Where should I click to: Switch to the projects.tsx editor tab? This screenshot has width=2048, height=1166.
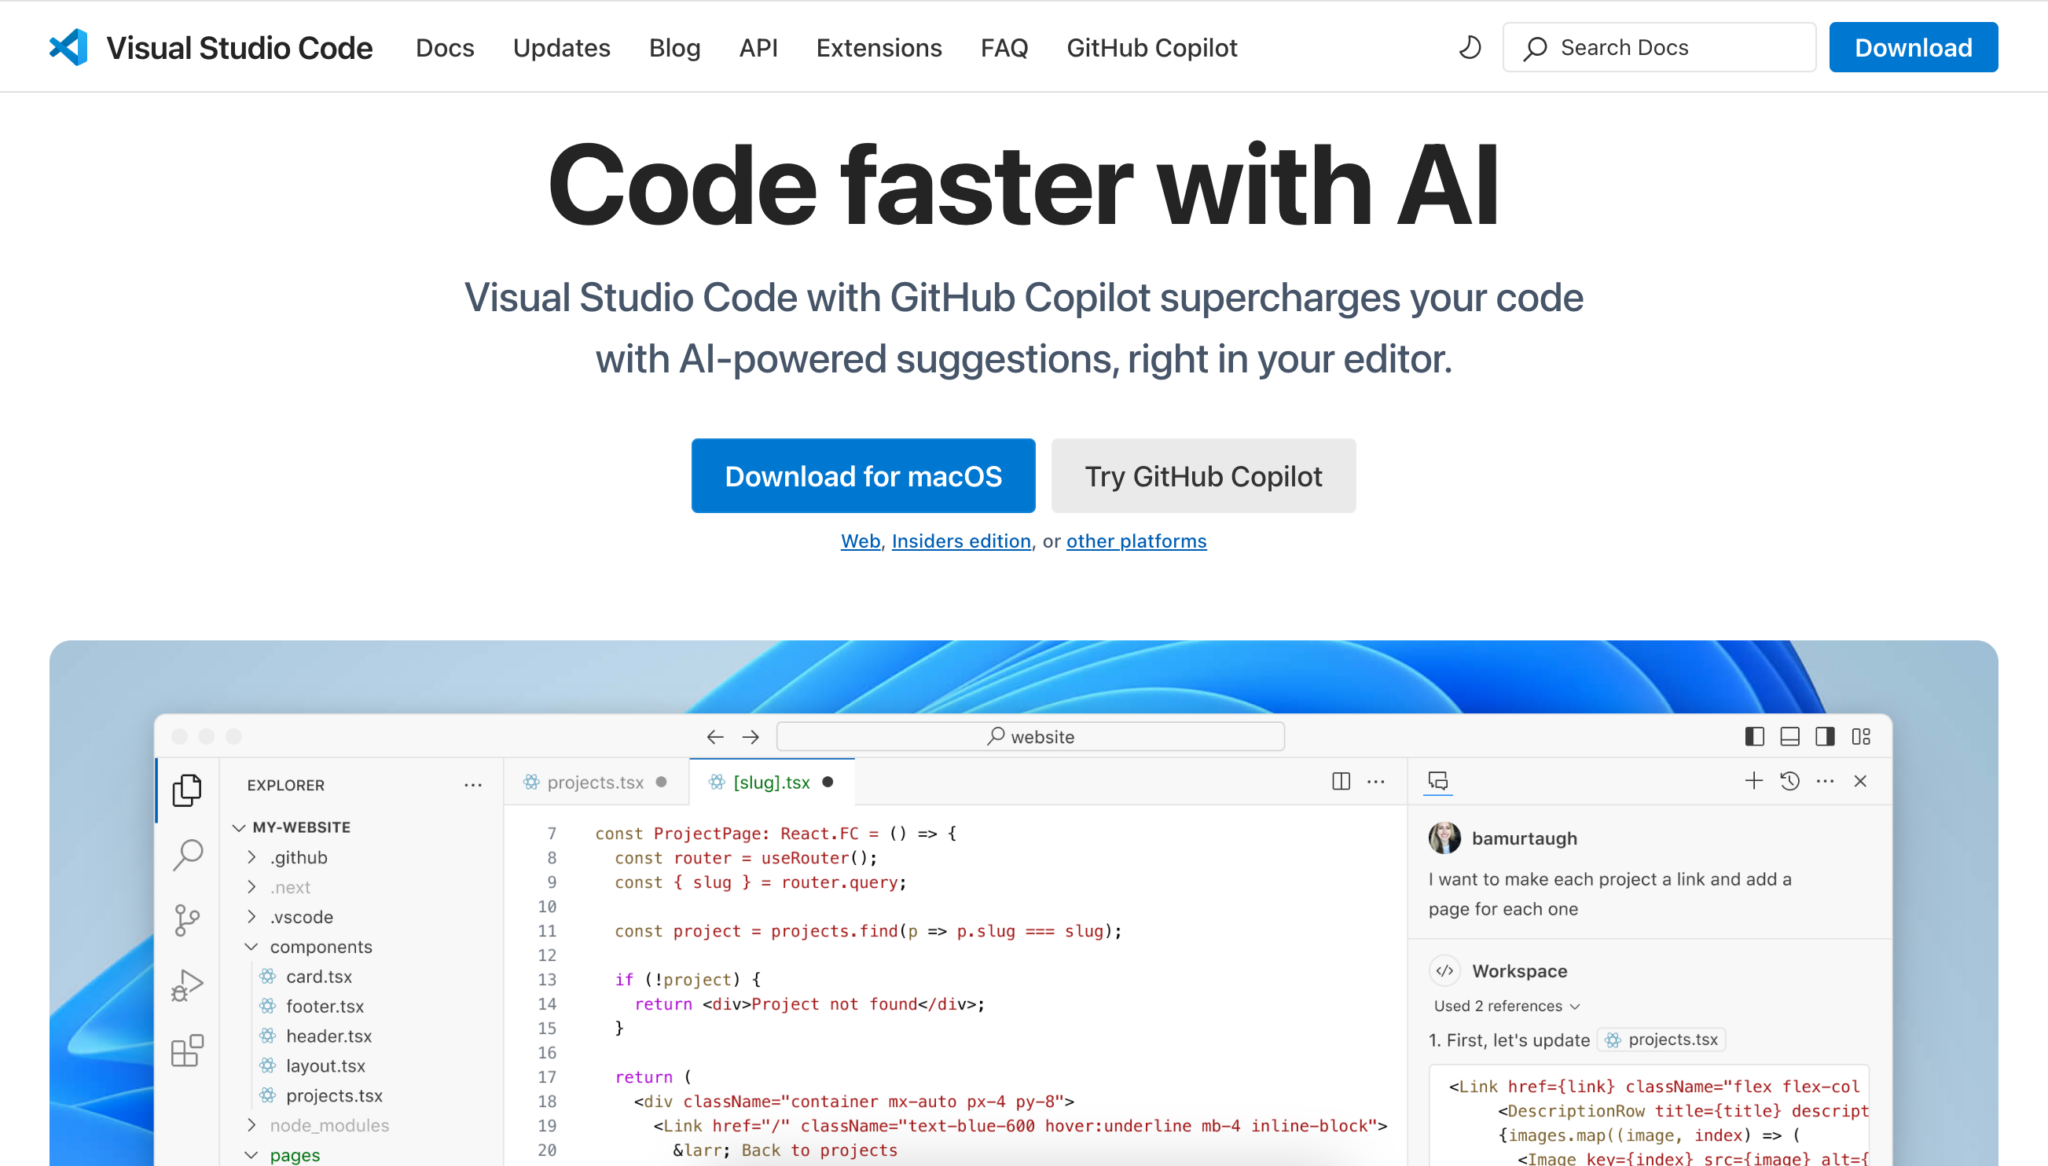click(595, 781)
